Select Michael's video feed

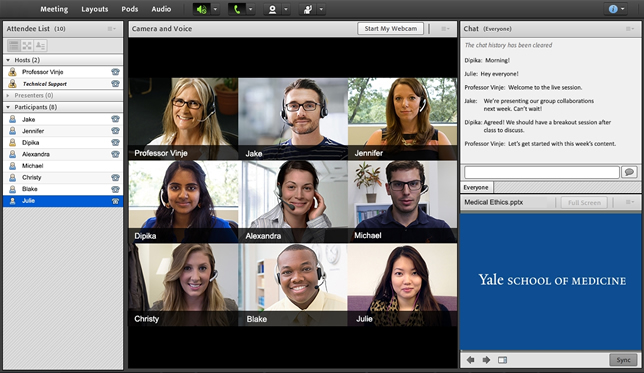coord(402,201)
